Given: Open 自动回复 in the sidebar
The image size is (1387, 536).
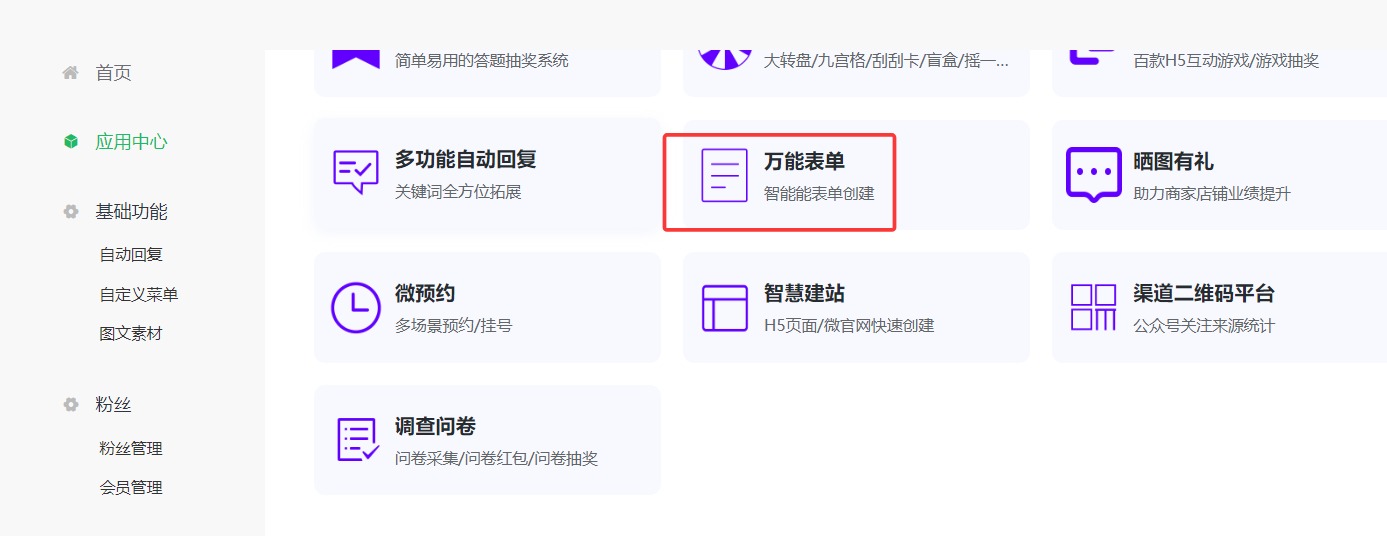Looking at the screenshot, I should tap(131, 255).
